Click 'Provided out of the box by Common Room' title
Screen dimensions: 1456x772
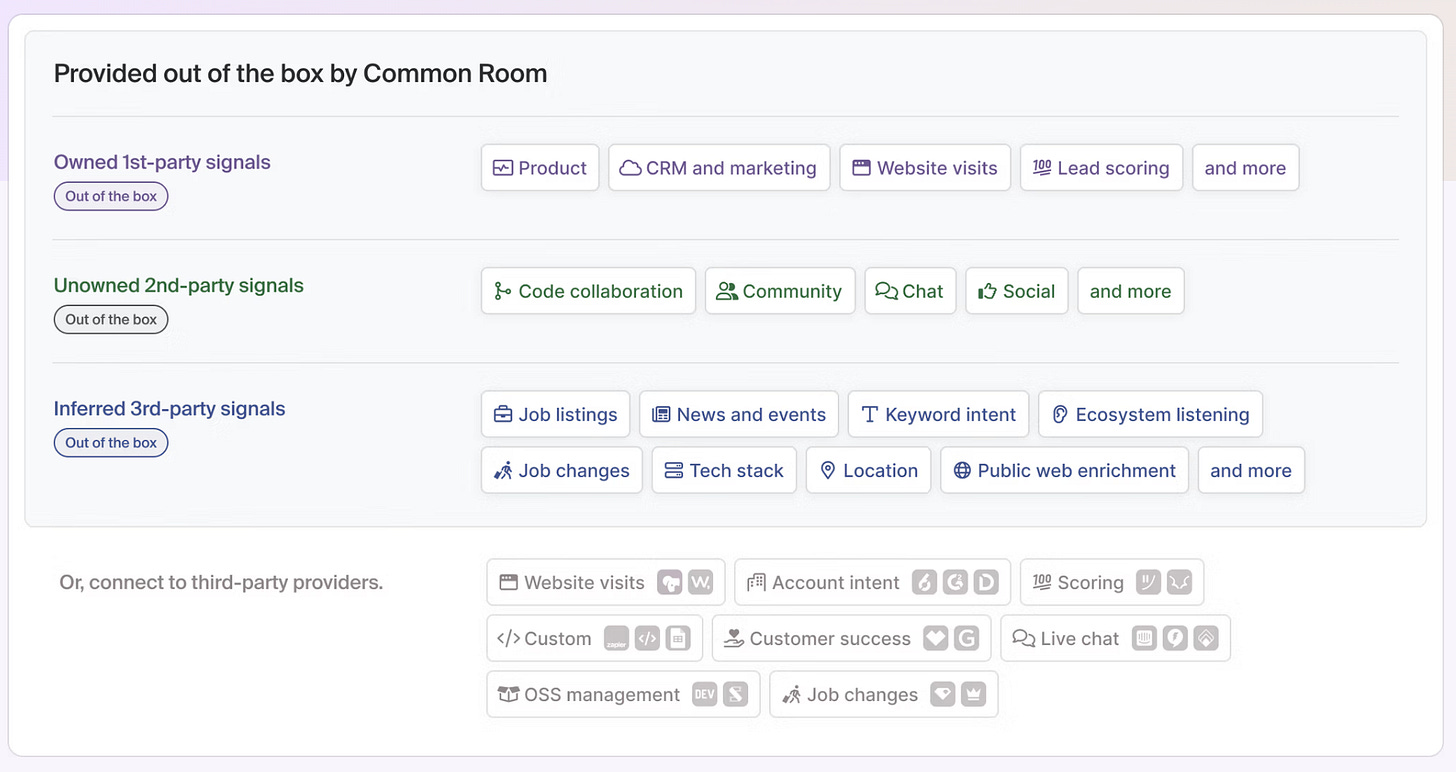(300, 73)
